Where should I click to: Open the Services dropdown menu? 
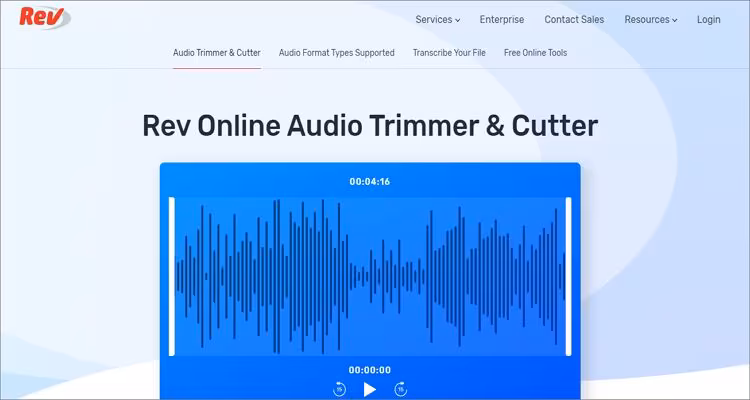438,20
